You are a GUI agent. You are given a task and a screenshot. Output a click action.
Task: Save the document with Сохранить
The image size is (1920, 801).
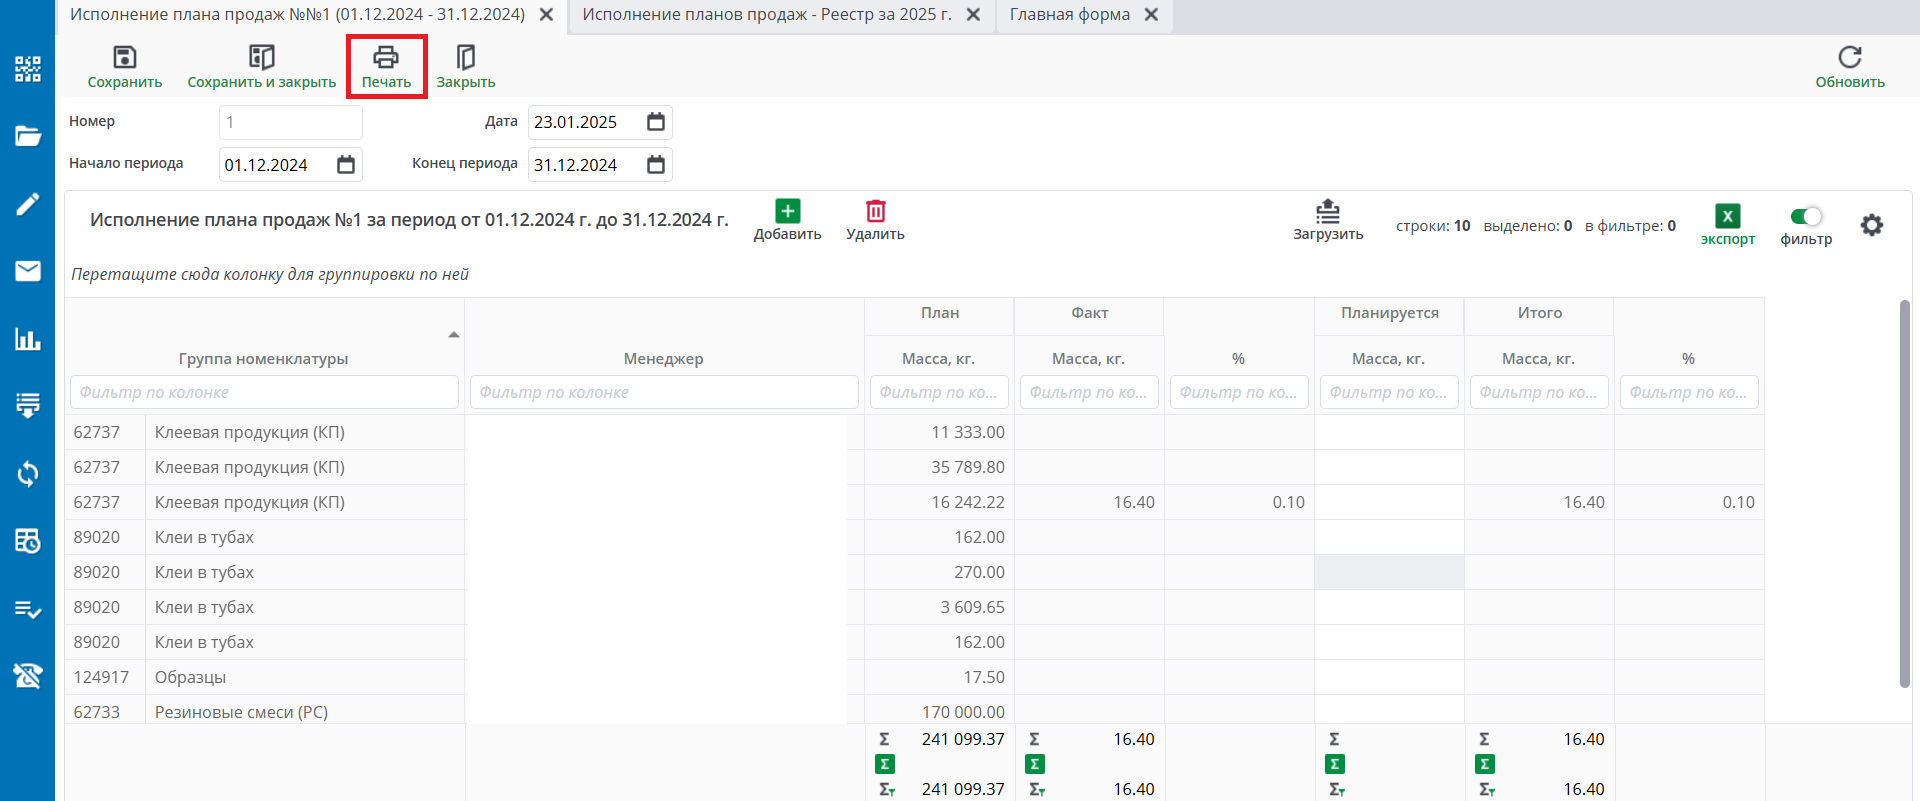pyautogui.click(x=125, y=58)
